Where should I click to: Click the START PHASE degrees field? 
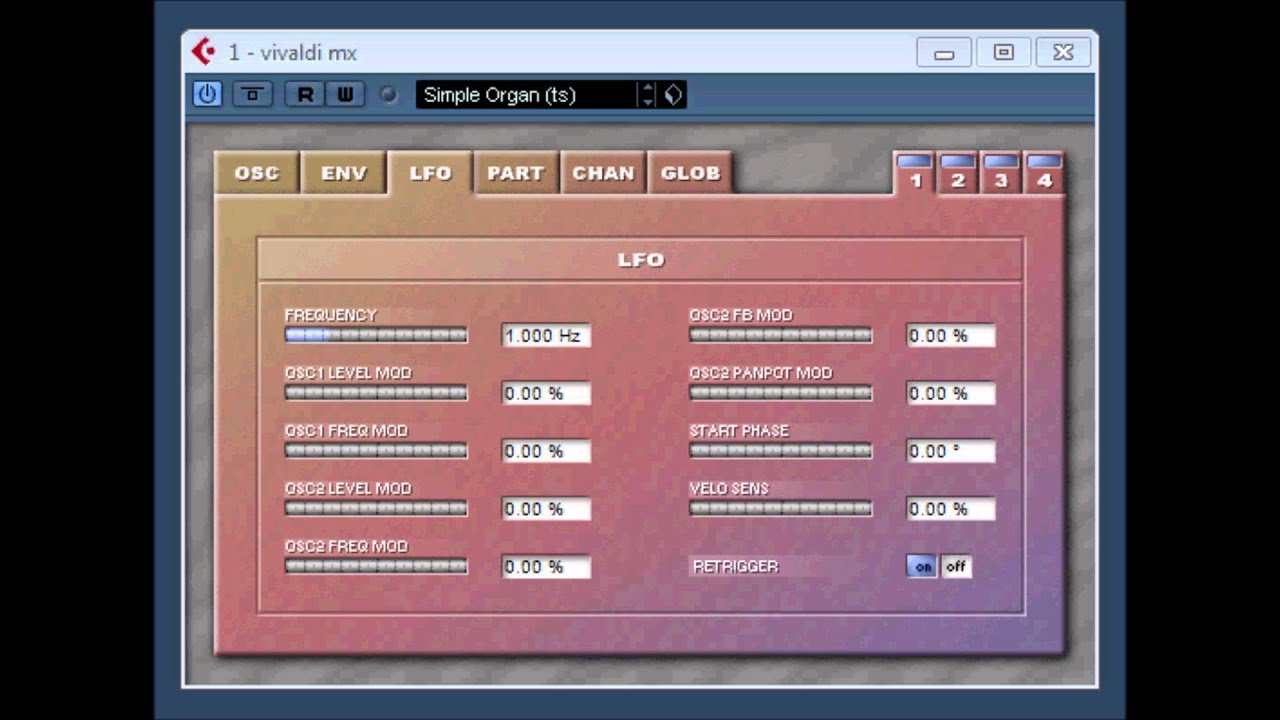[x=951, y=452]
